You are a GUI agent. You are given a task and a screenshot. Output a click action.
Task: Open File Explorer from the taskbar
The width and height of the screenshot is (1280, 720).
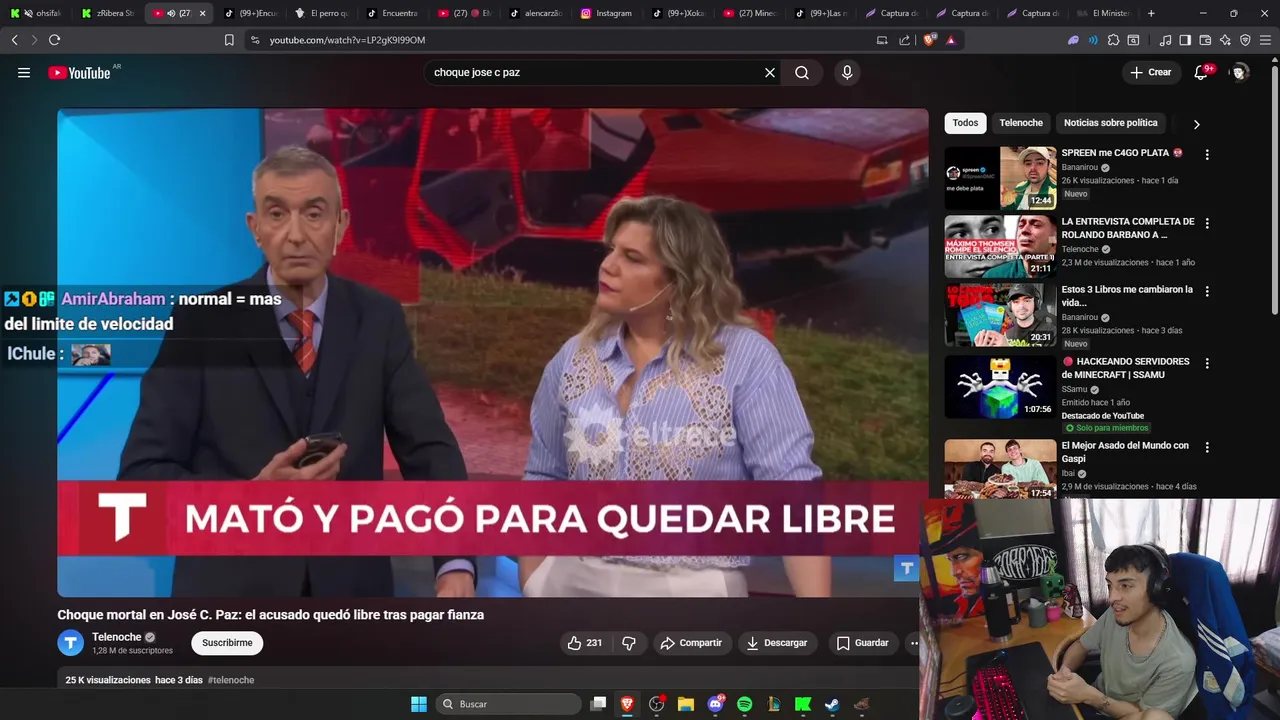pos(686,704)
